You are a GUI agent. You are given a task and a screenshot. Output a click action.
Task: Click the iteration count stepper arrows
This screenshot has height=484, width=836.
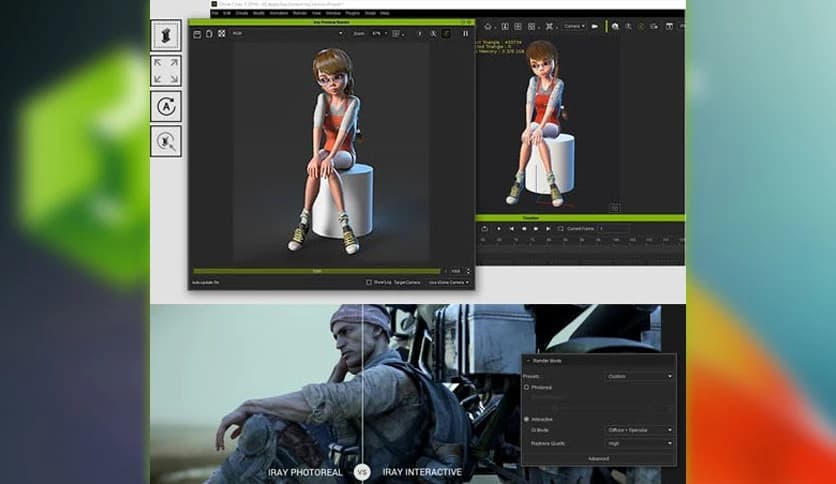pos(469,271)
